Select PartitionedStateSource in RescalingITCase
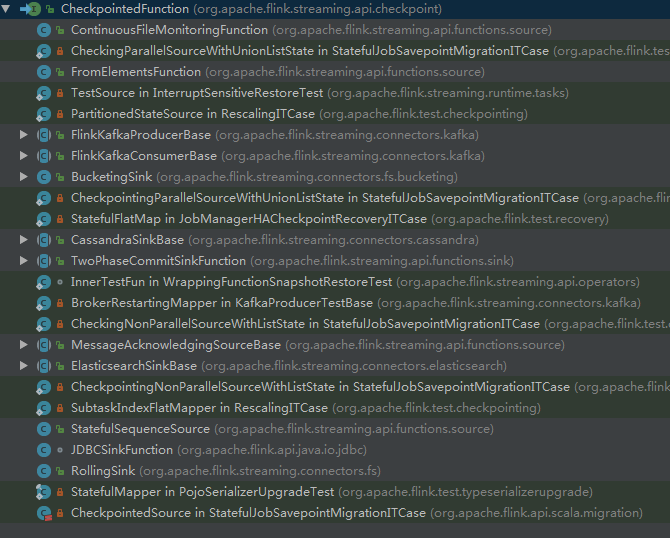670x538 pixels. click(335, 114)
